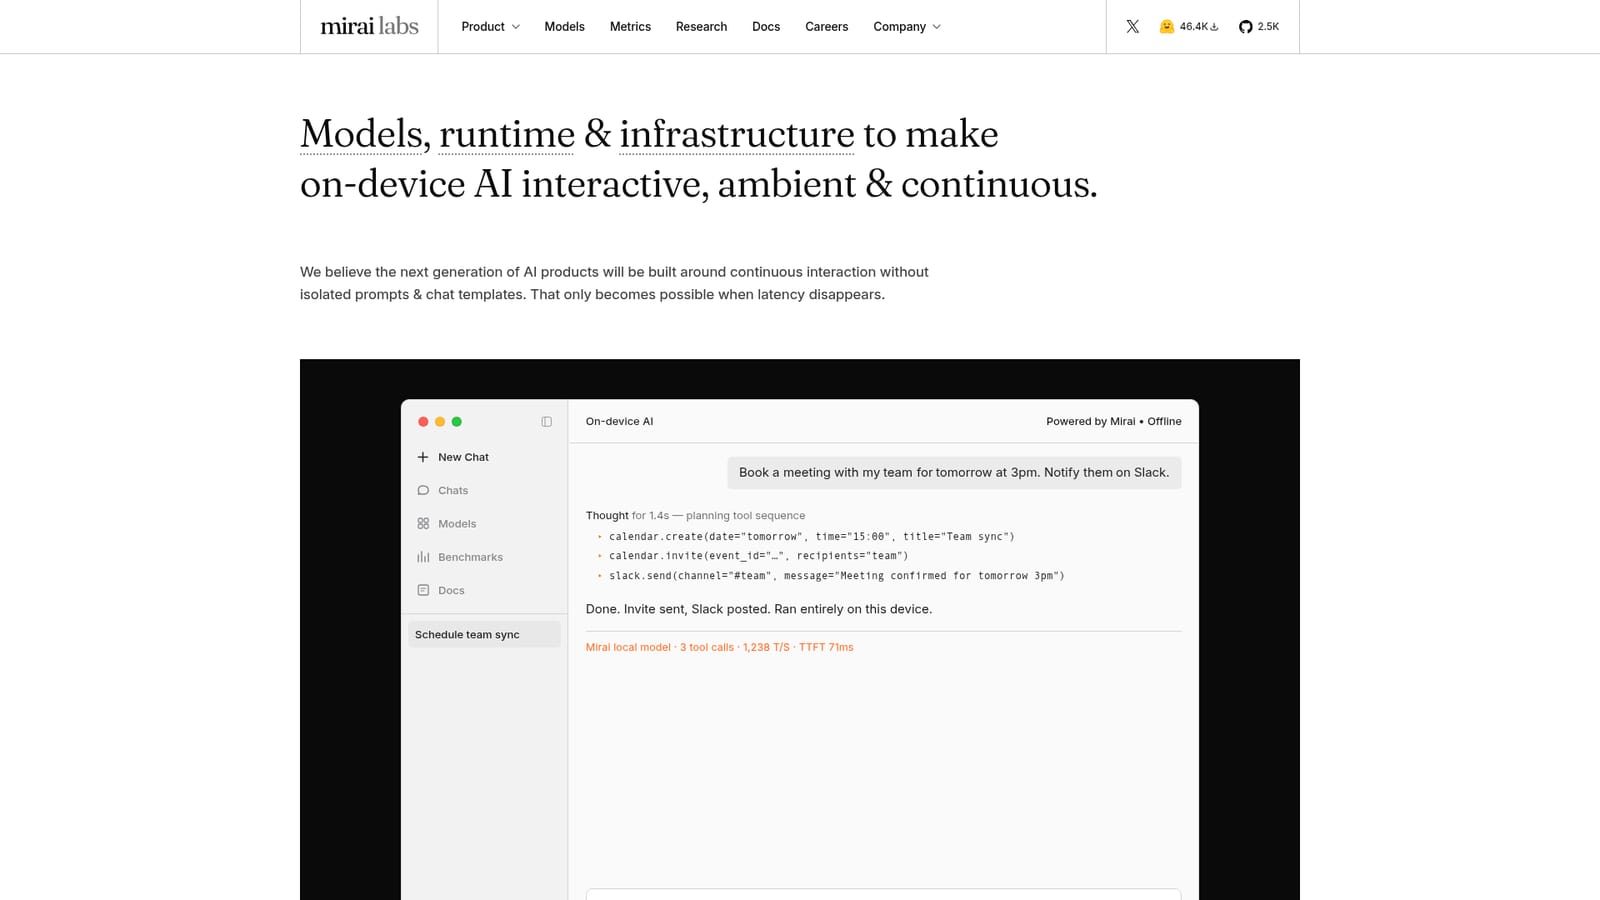
Task: Click the document icon beside Docs
Action: 423,590
